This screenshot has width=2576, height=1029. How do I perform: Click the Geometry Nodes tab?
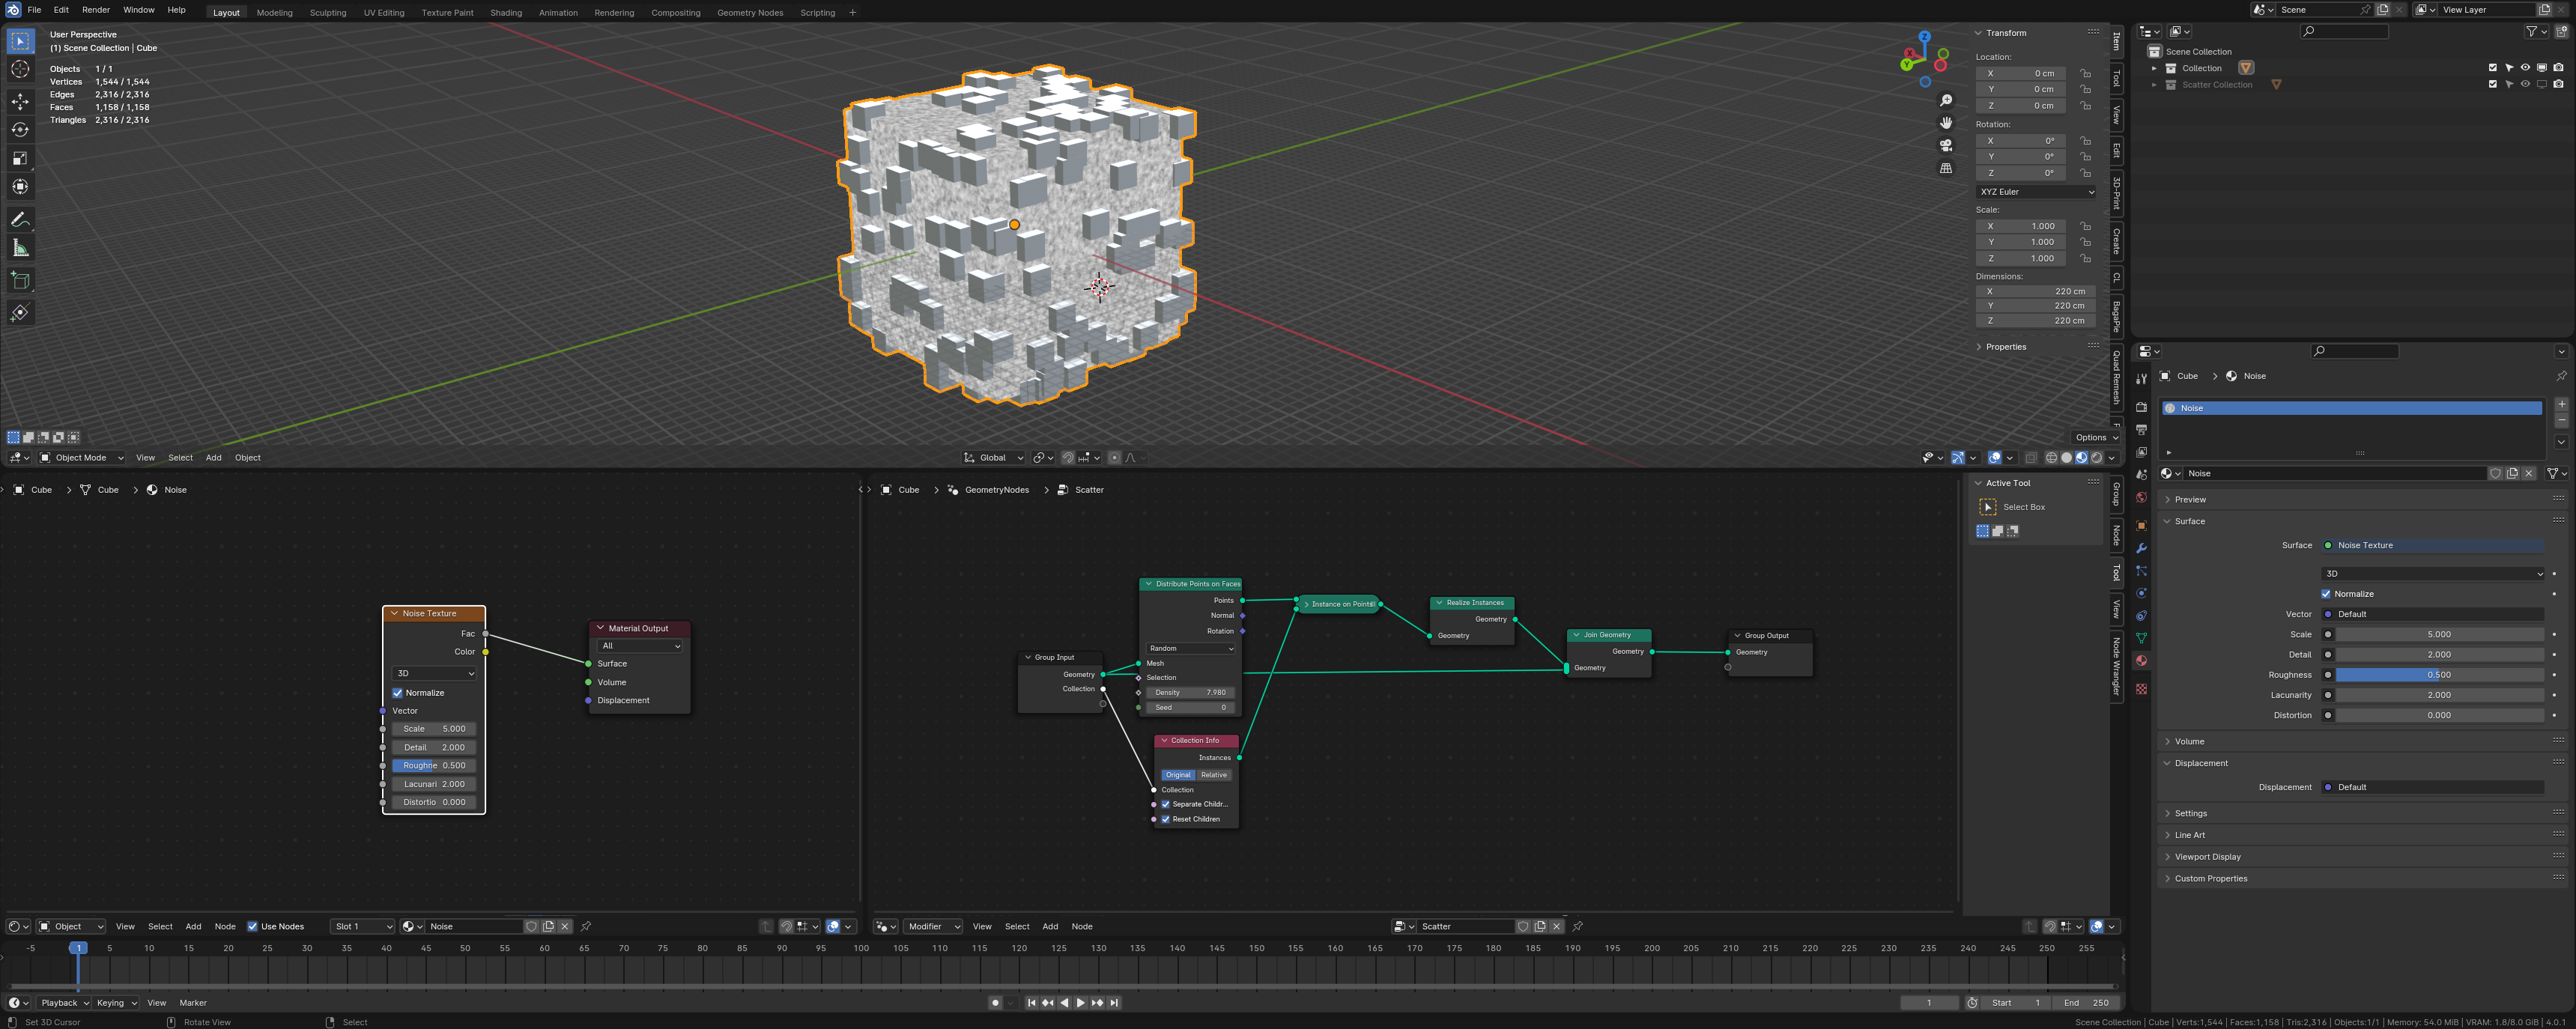click(x=751, y=11)
